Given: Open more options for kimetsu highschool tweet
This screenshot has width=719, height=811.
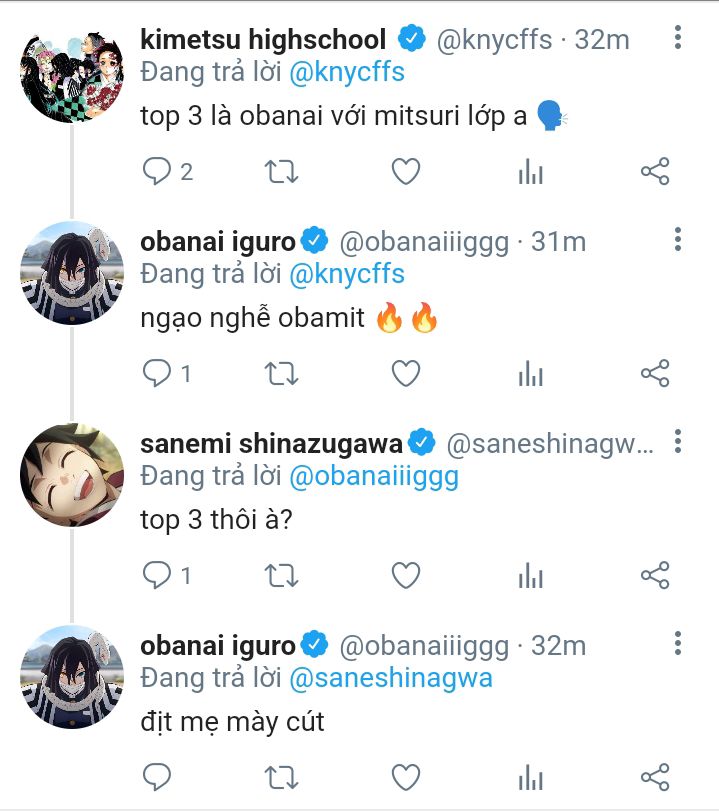Looking at the screenshot, I should click(x=678, y=39).
